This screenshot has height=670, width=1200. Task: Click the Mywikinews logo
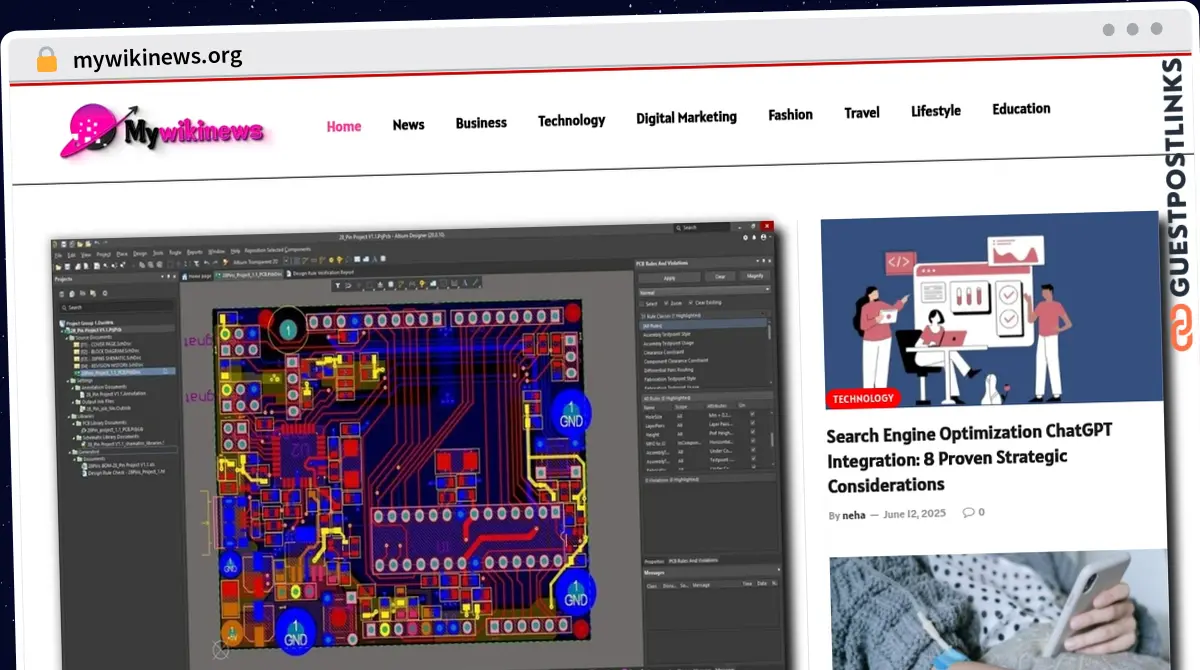[x=166, y=131]
